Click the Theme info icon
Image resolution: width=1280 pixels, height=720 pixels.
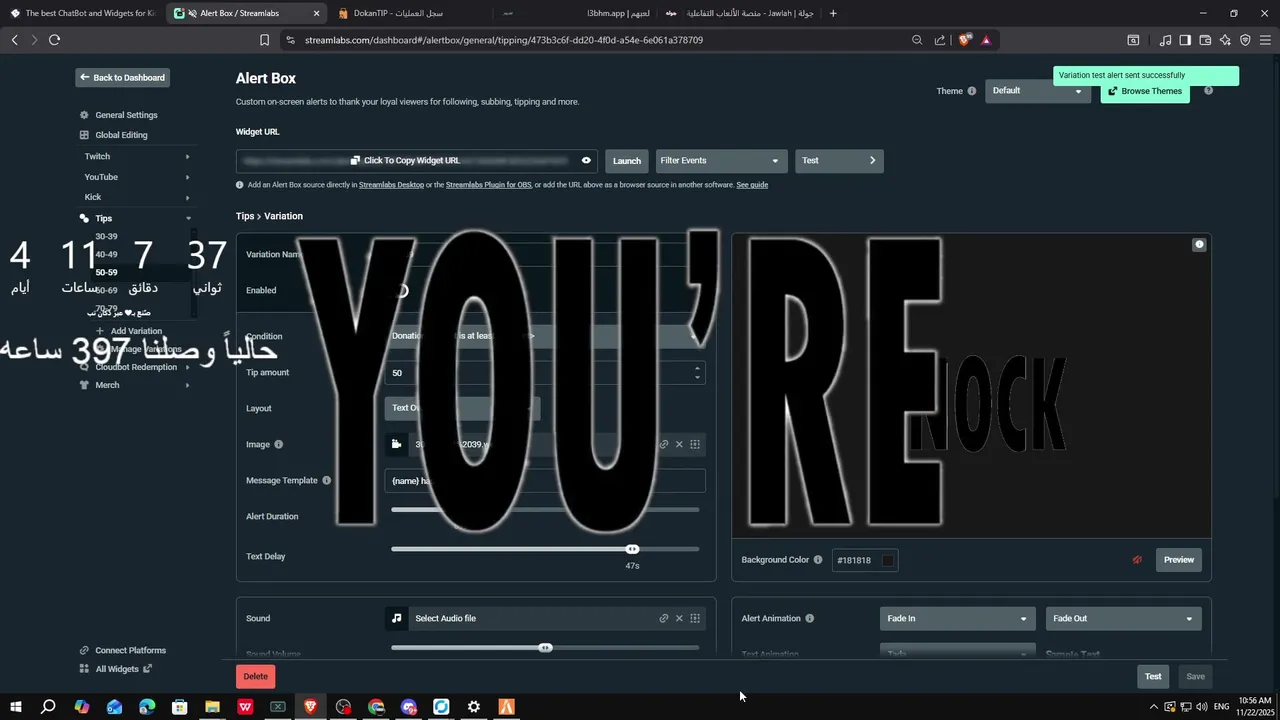pos(971,91)
